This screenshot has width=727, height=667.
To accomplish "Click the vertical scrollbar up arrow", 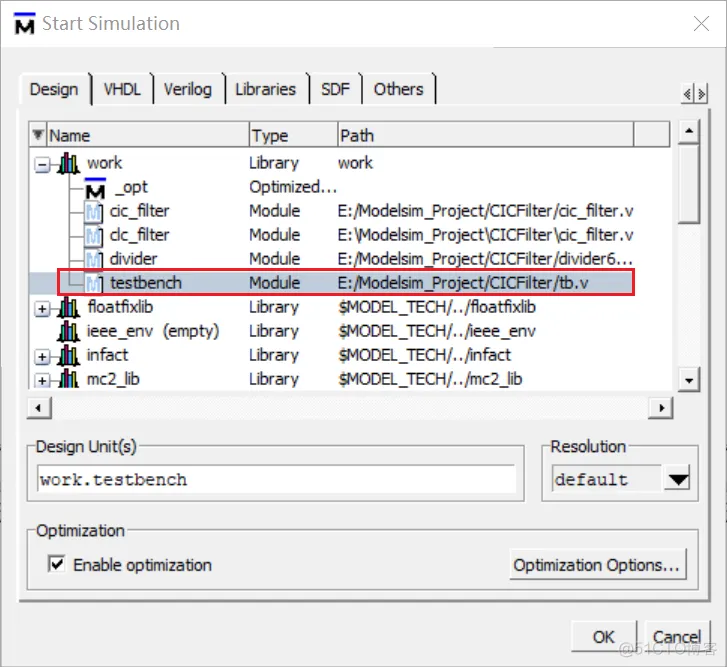I will 689,131.
